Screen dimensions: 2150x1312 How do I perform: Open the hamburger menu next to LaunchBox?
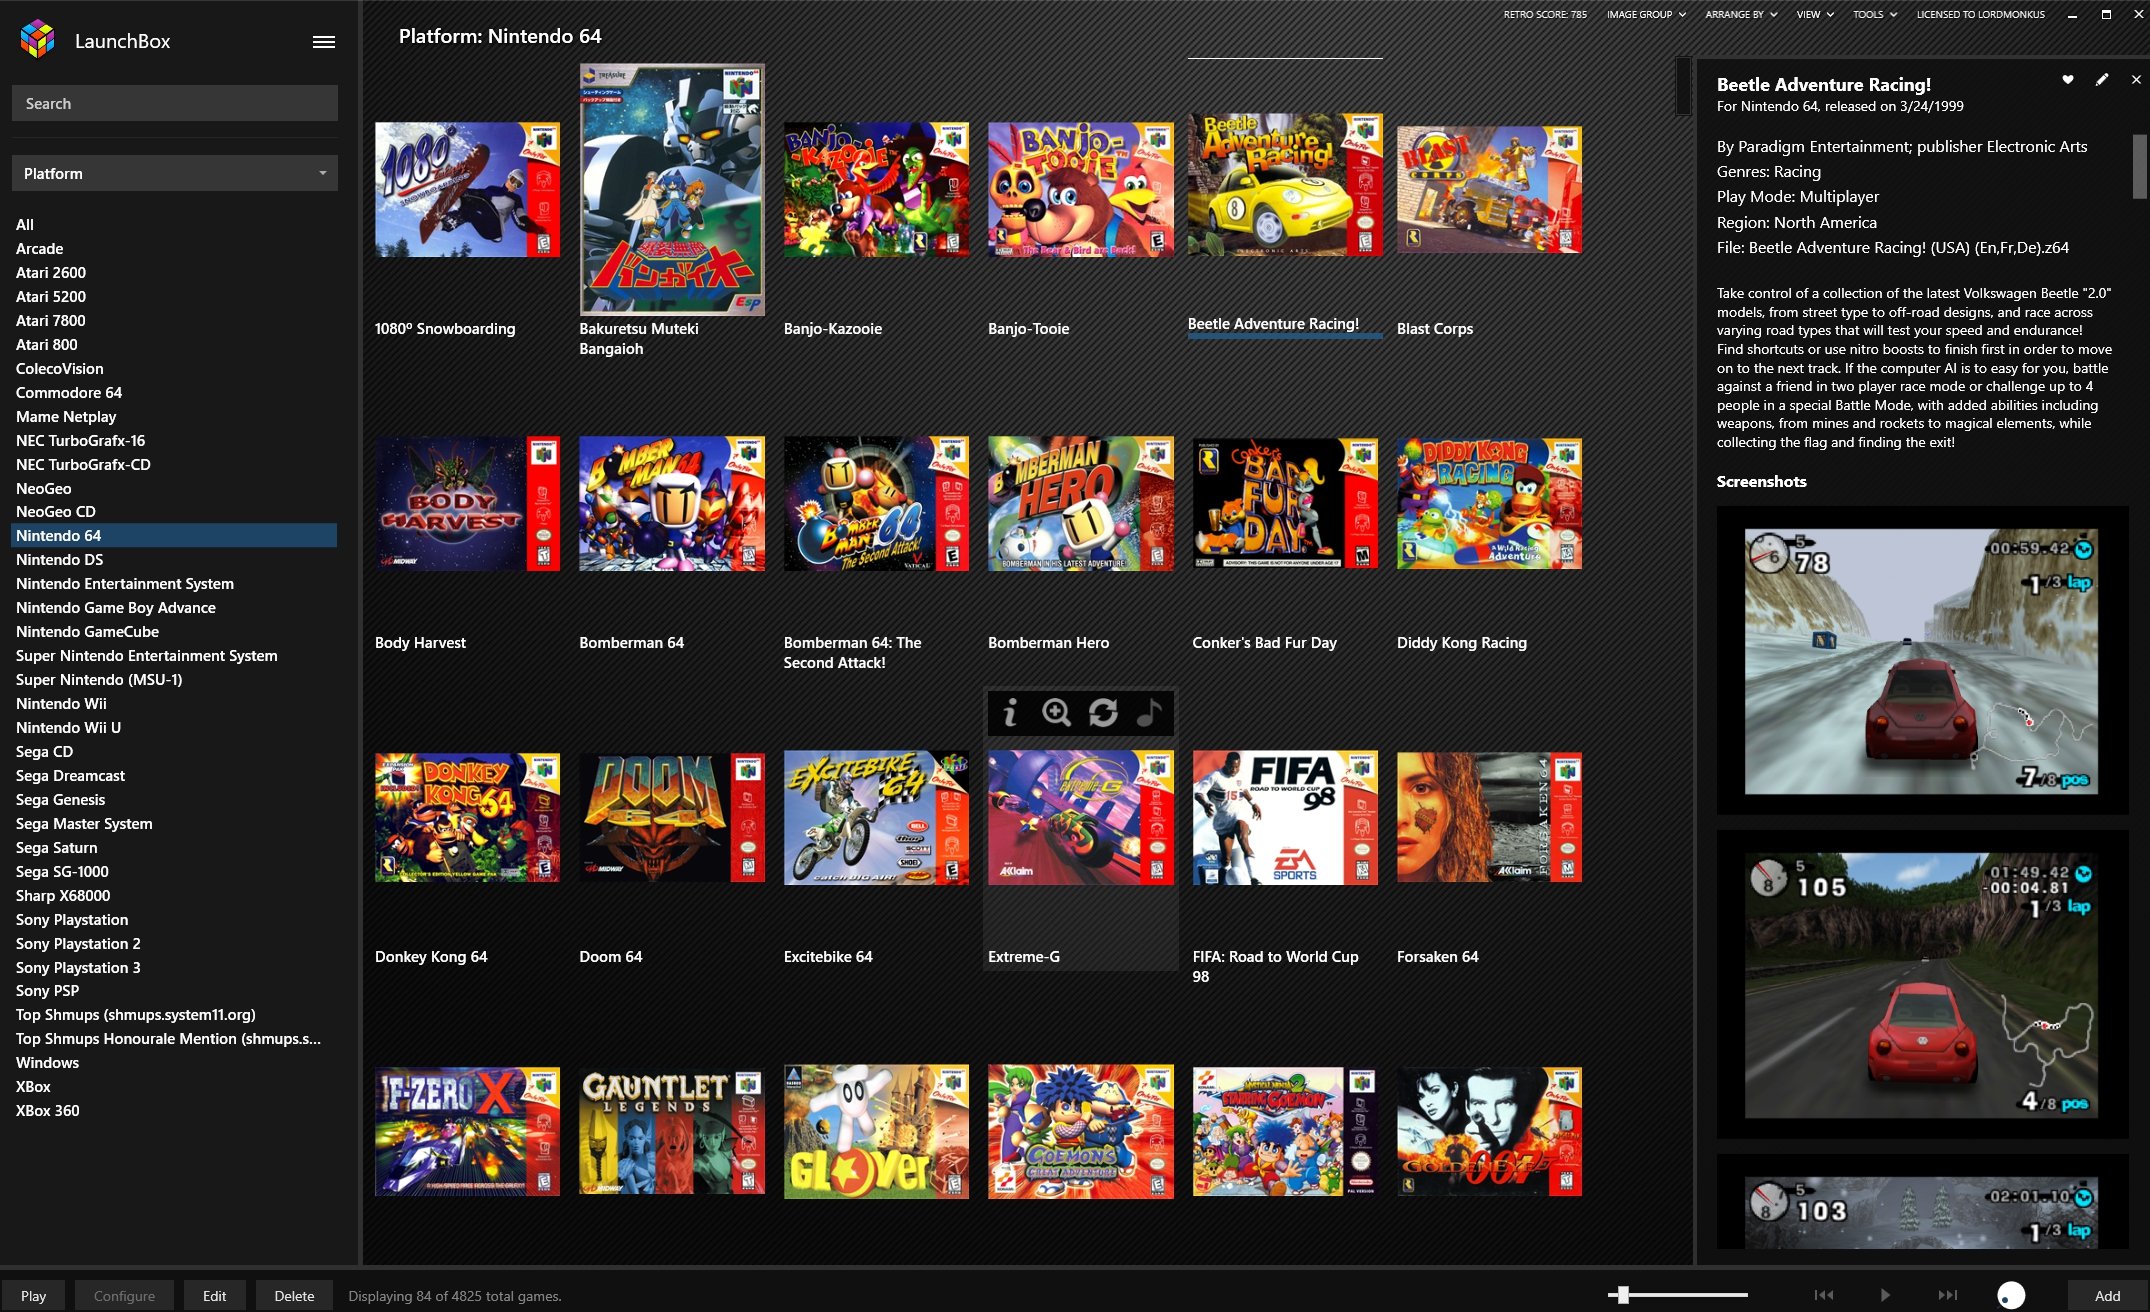323,42
